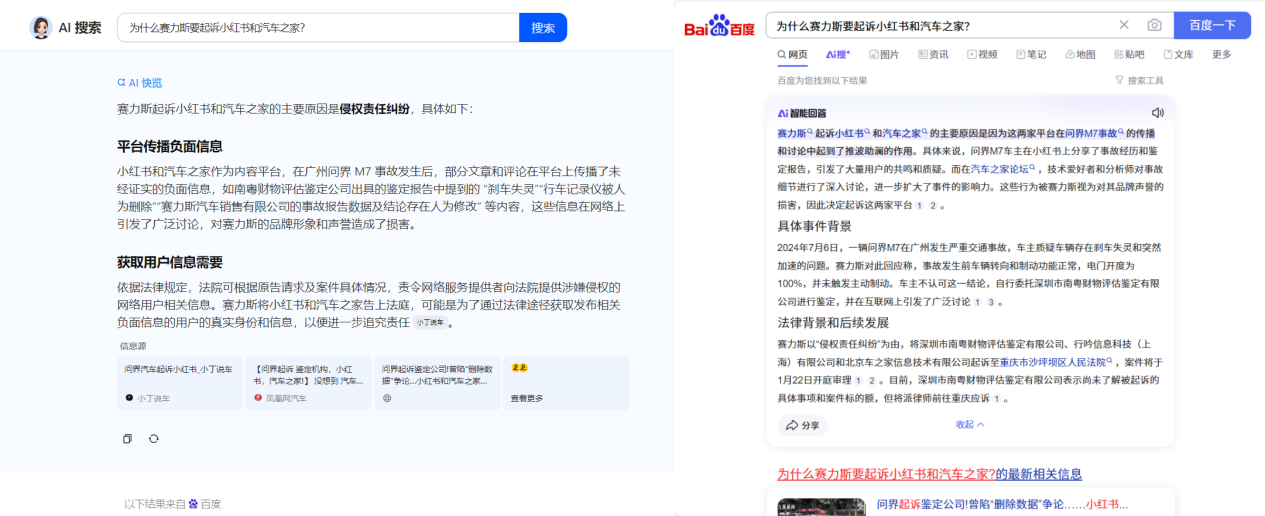Switch to the AI搜 tab

click(837, 54)
